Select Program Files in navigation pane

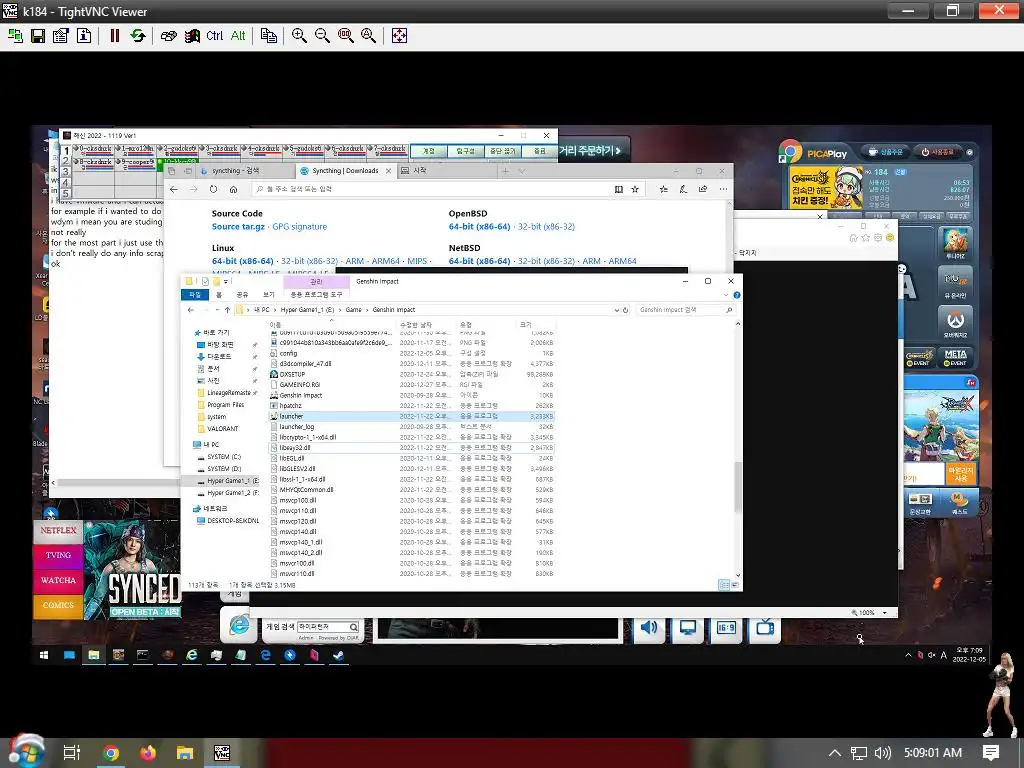tap(225, 404)
